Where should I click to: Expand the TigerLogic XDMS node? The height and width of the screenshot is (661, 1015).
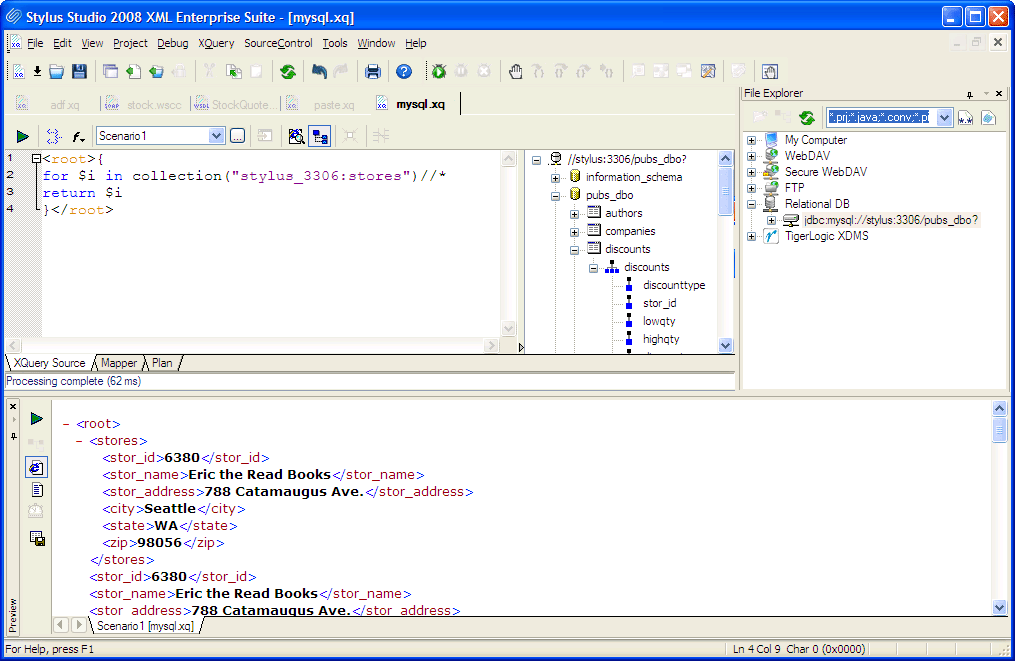tap(752, 236)
